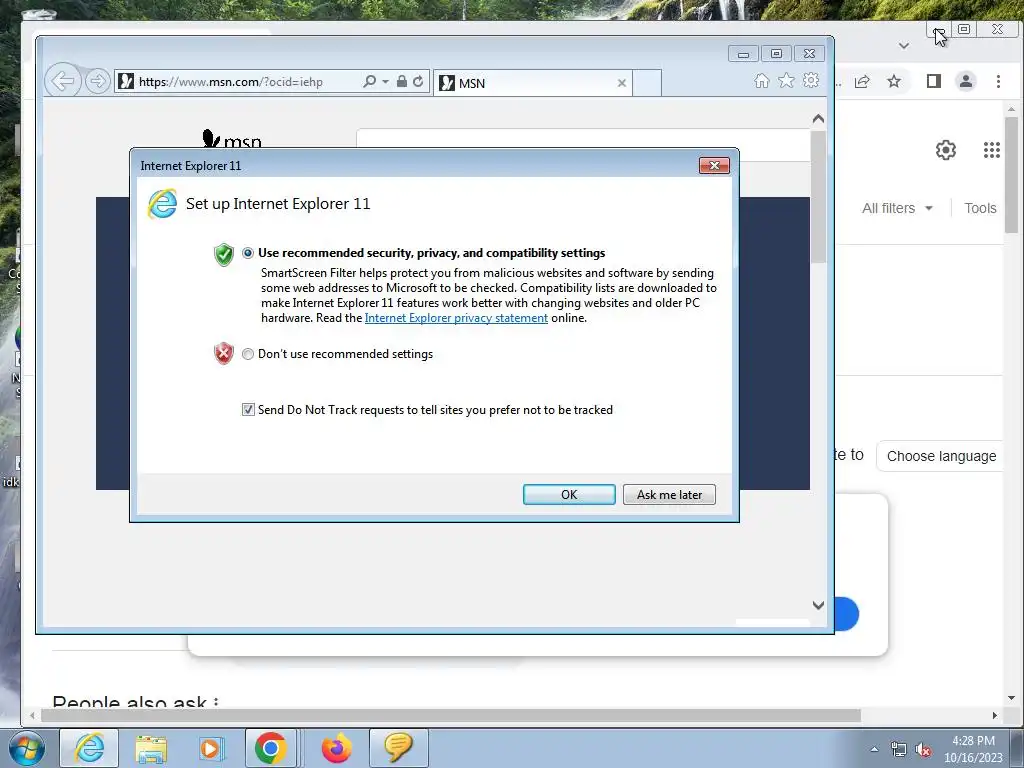Click the MSN search box on the page

[583, 140]
